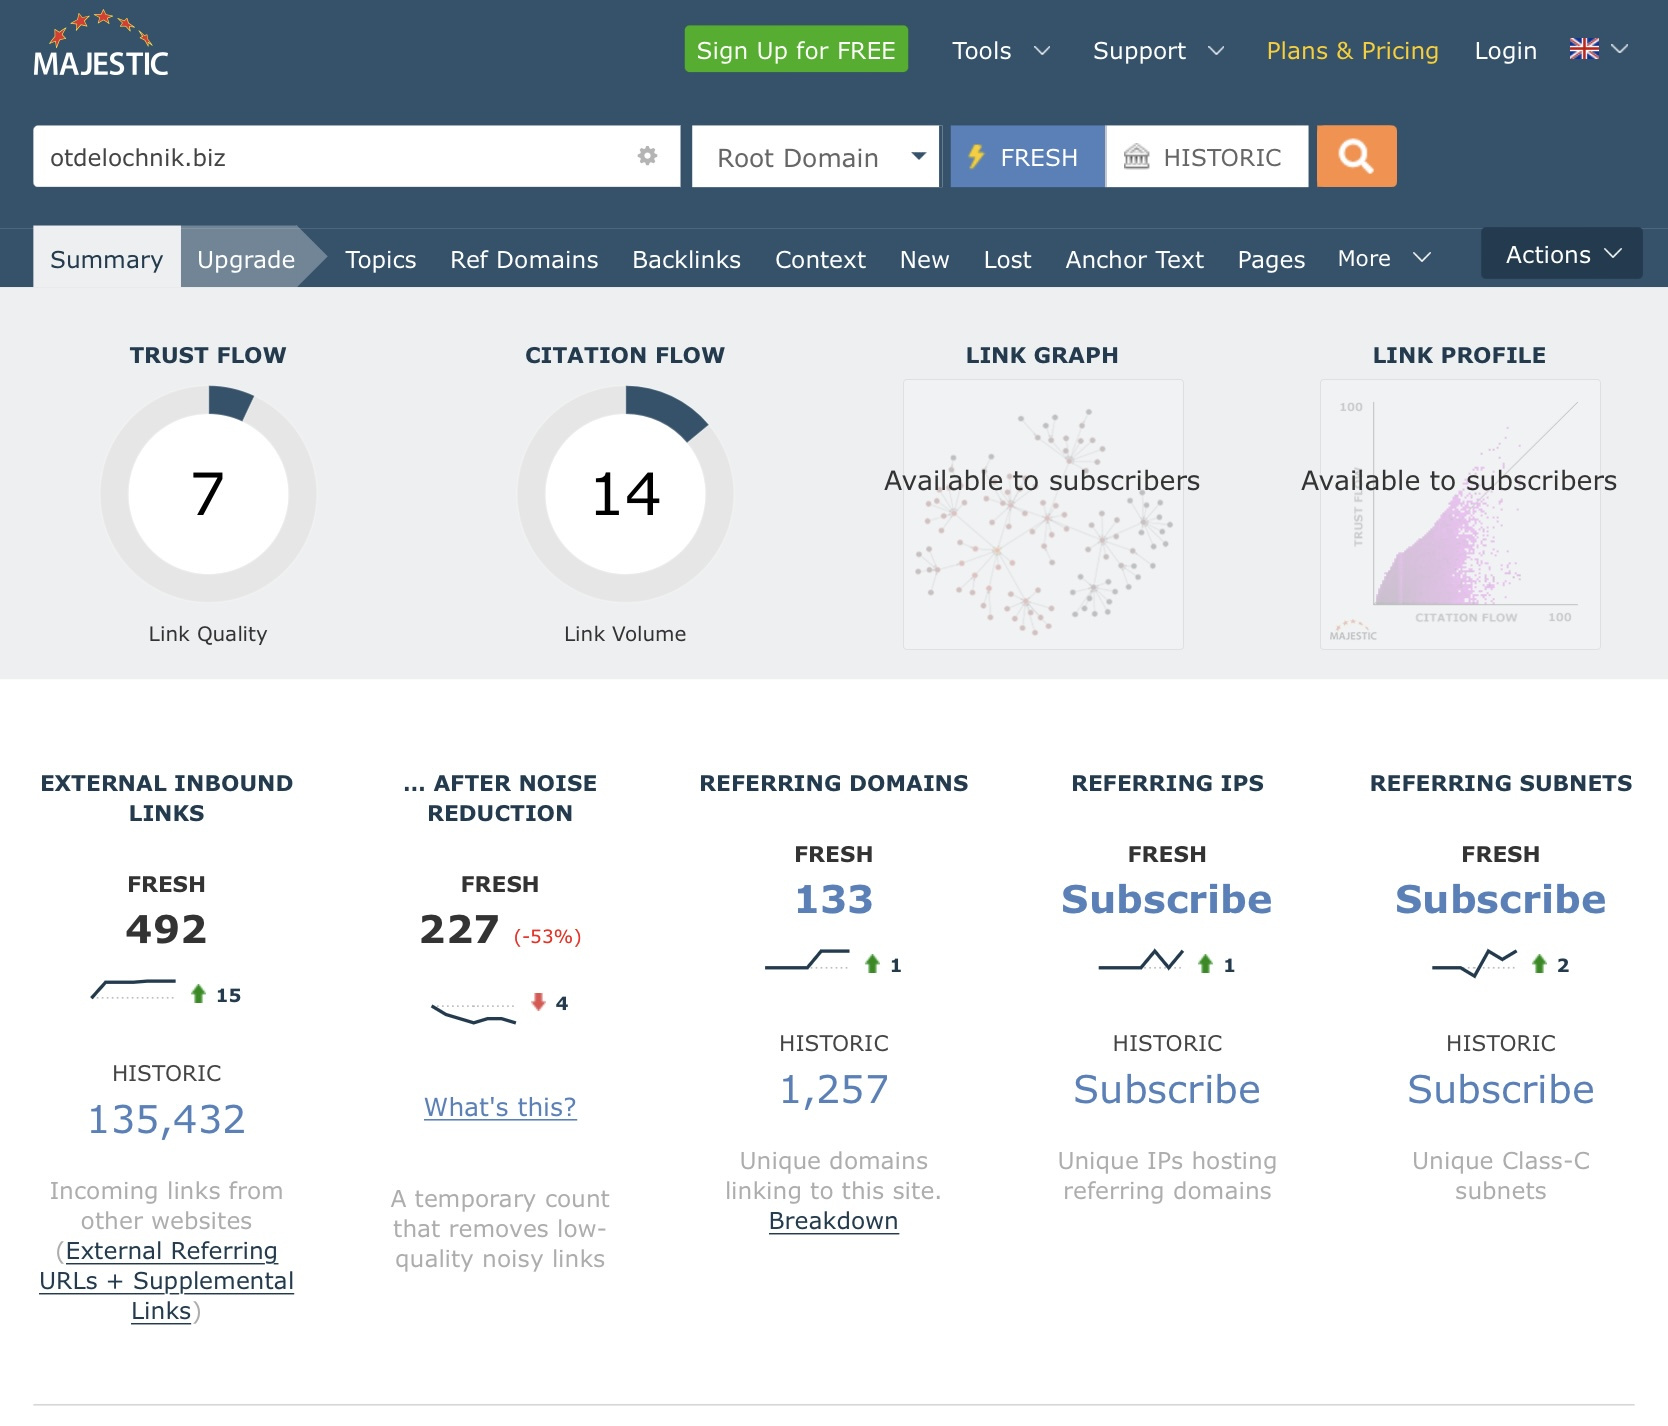Click the External Inbound Links sparkline chart

134,990
